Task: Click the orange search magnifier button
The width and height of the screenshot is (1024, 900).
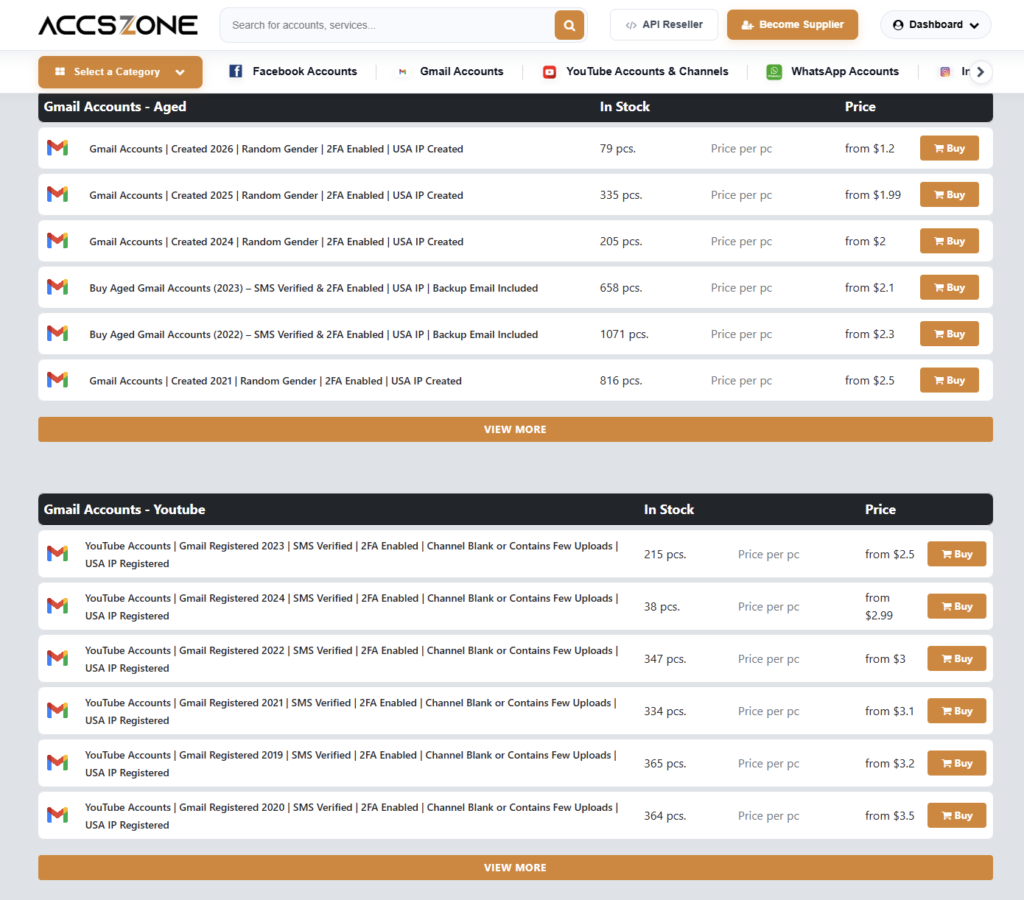Action: click(569, 25)
